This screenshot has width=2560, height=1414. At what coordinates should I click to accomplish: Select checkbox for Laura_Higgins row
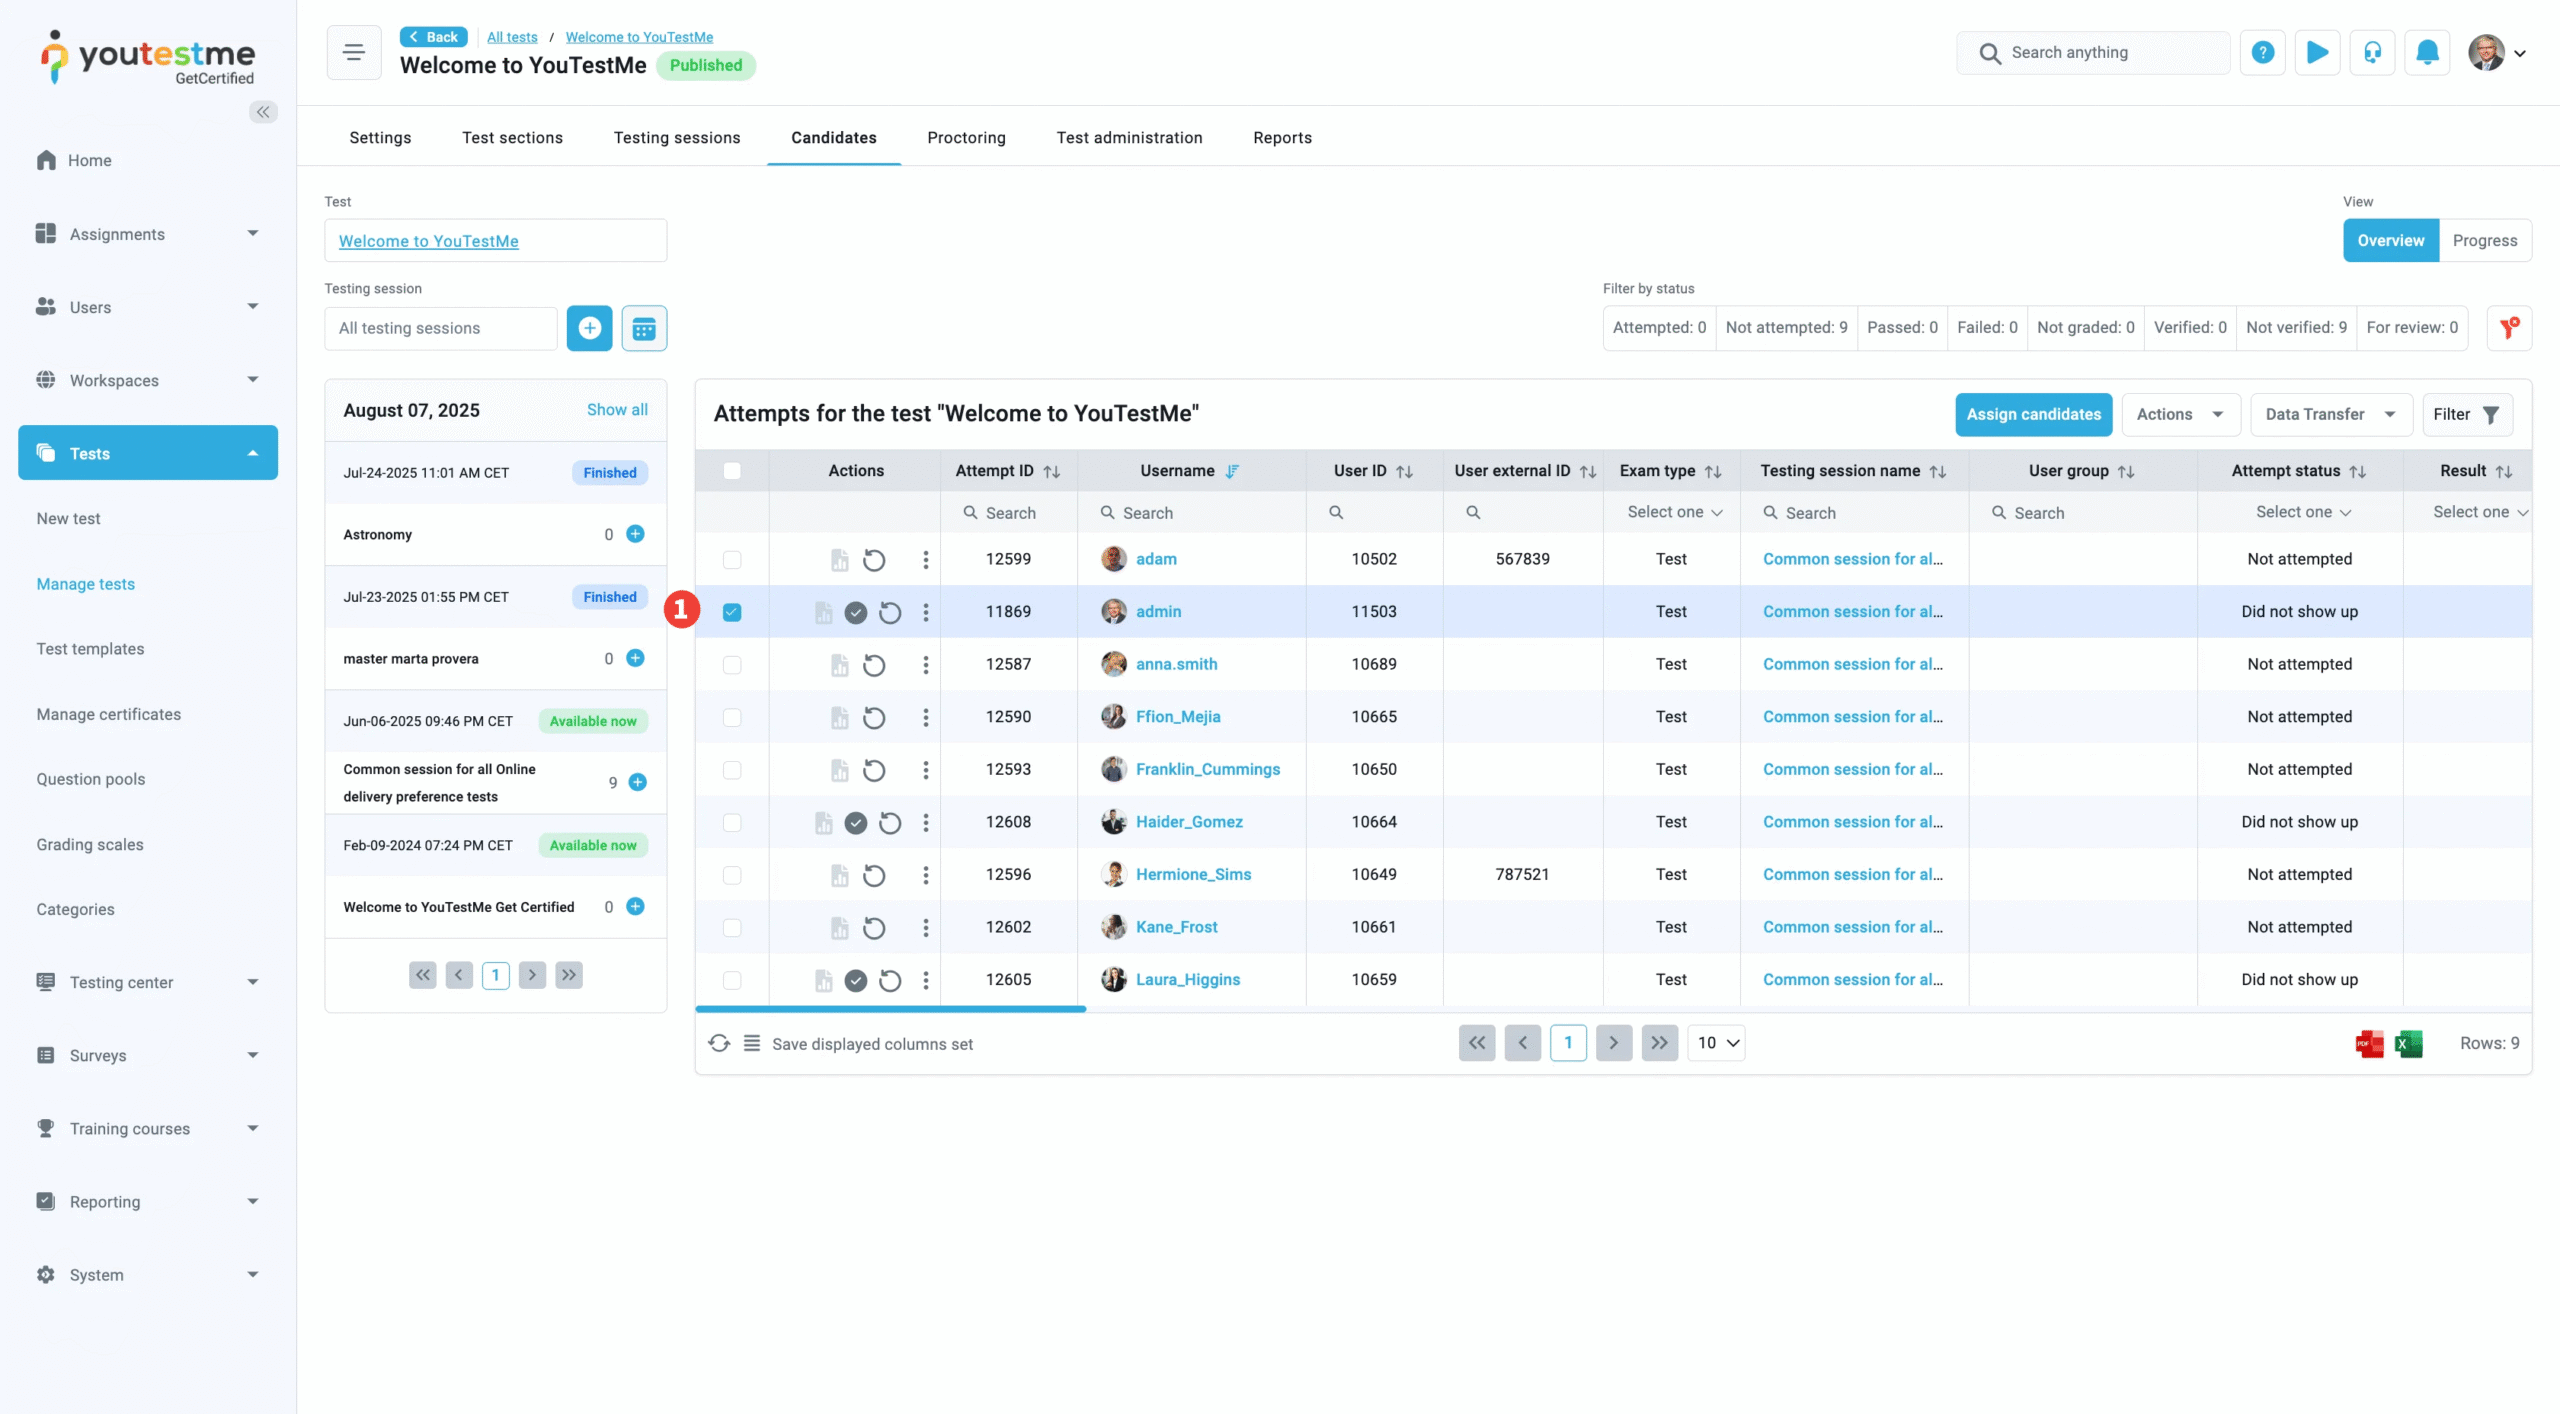732,980
